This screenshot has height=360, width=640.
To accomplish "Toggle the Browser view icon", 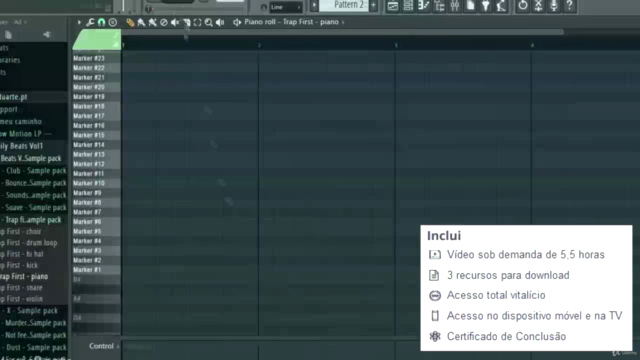I will click(439, 6).
